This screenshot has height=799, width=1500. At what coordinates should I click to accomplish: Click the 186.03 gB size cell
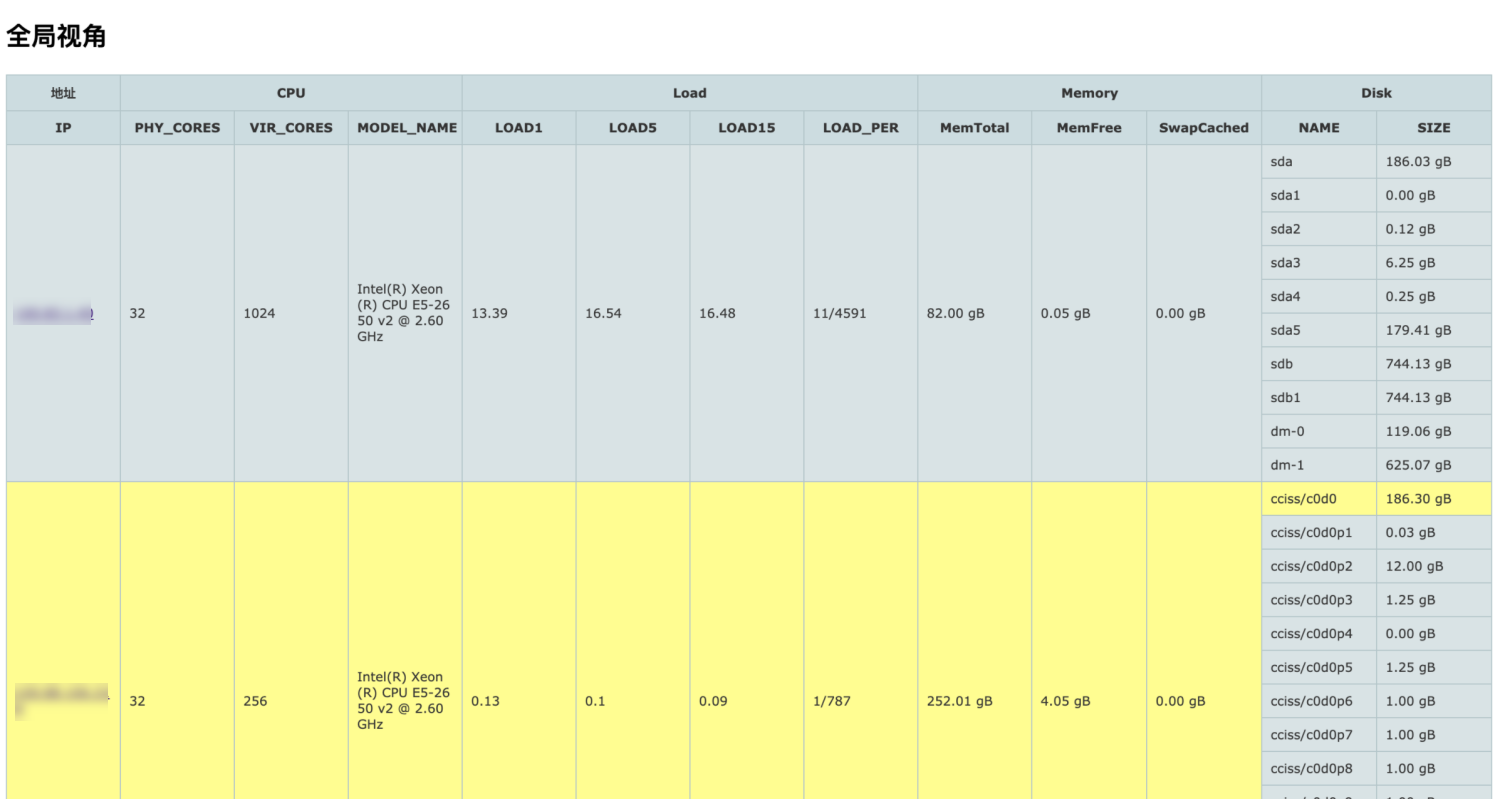[1434, 162]
